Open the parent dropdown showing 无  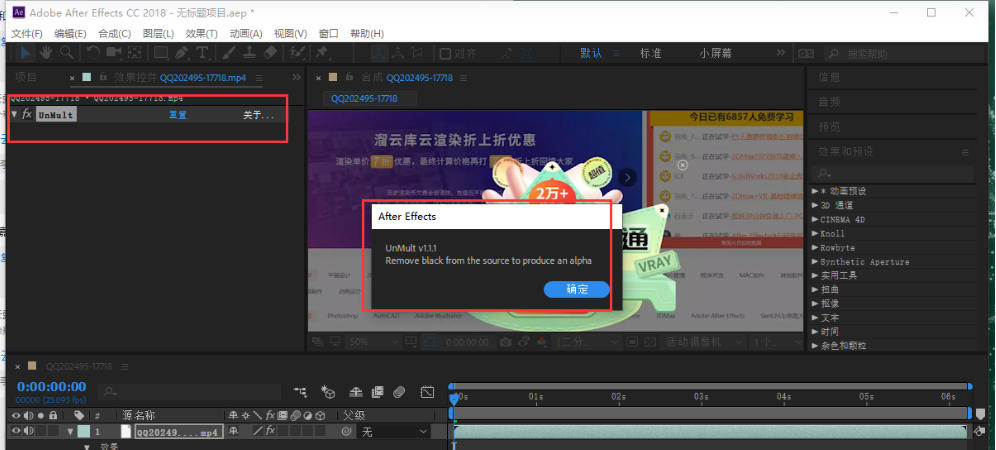(392, 432)
